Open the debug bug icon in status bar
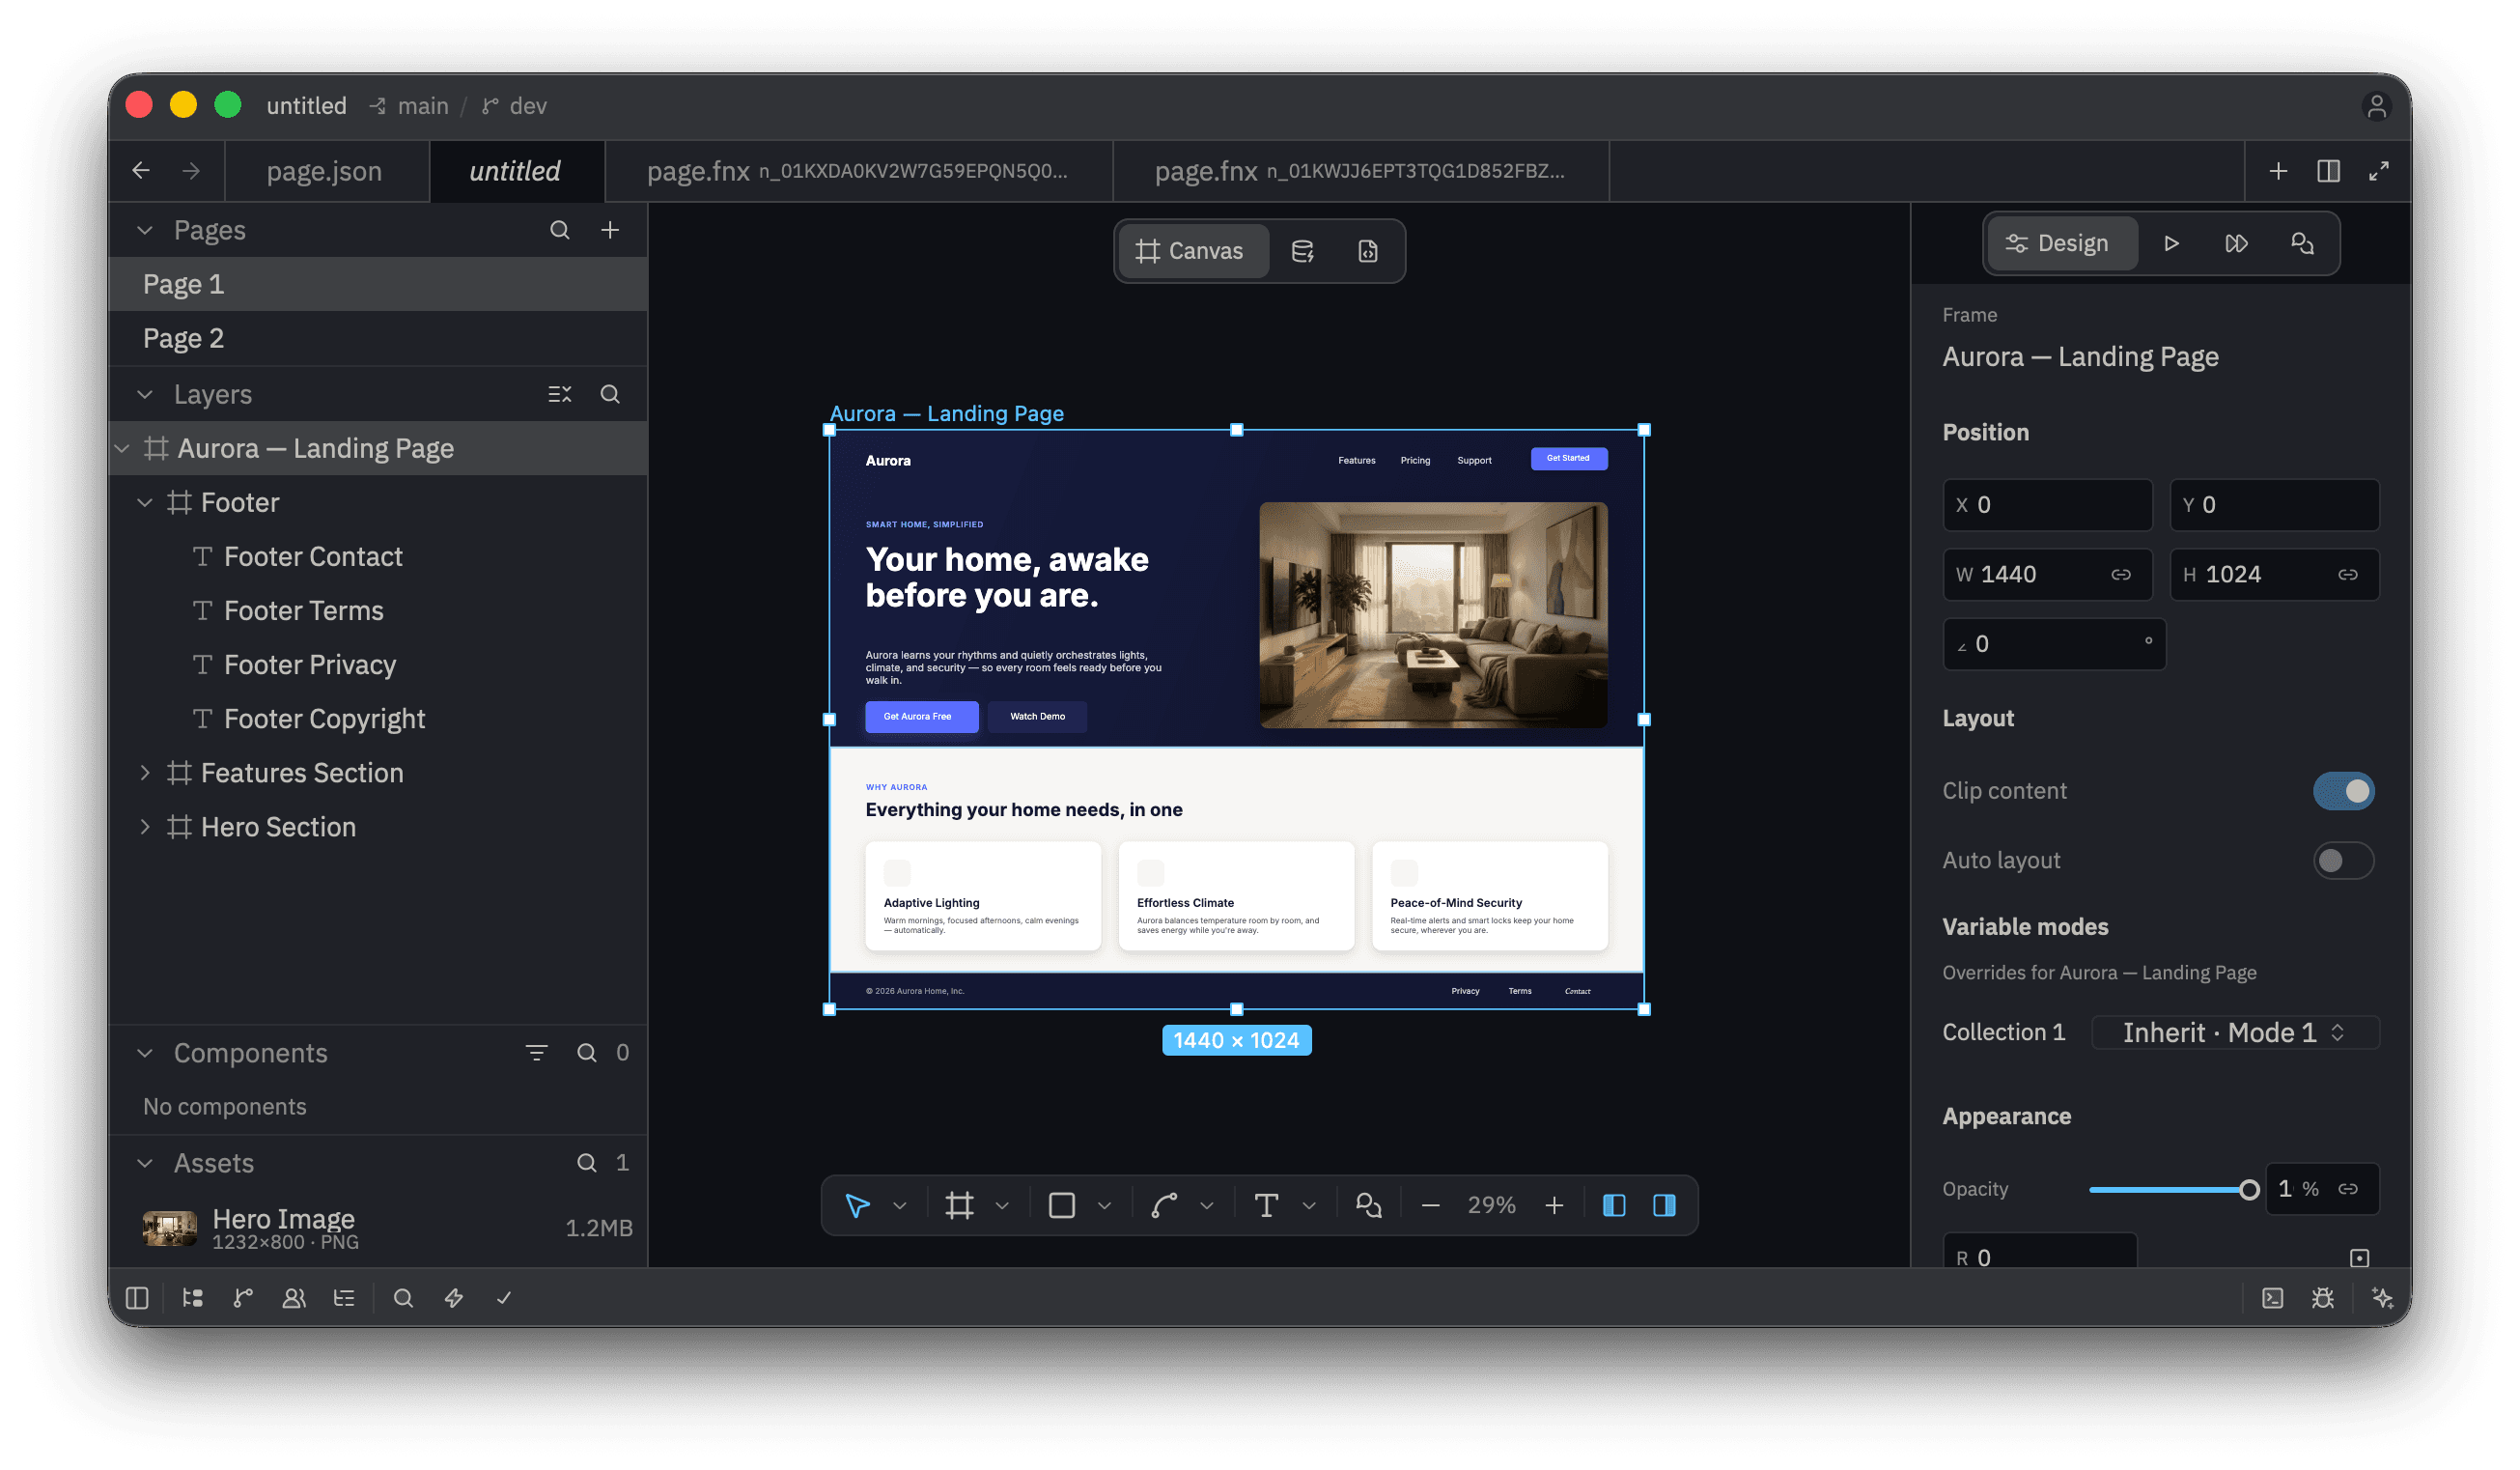2520x1470 pixels. click(2322, 1298)
